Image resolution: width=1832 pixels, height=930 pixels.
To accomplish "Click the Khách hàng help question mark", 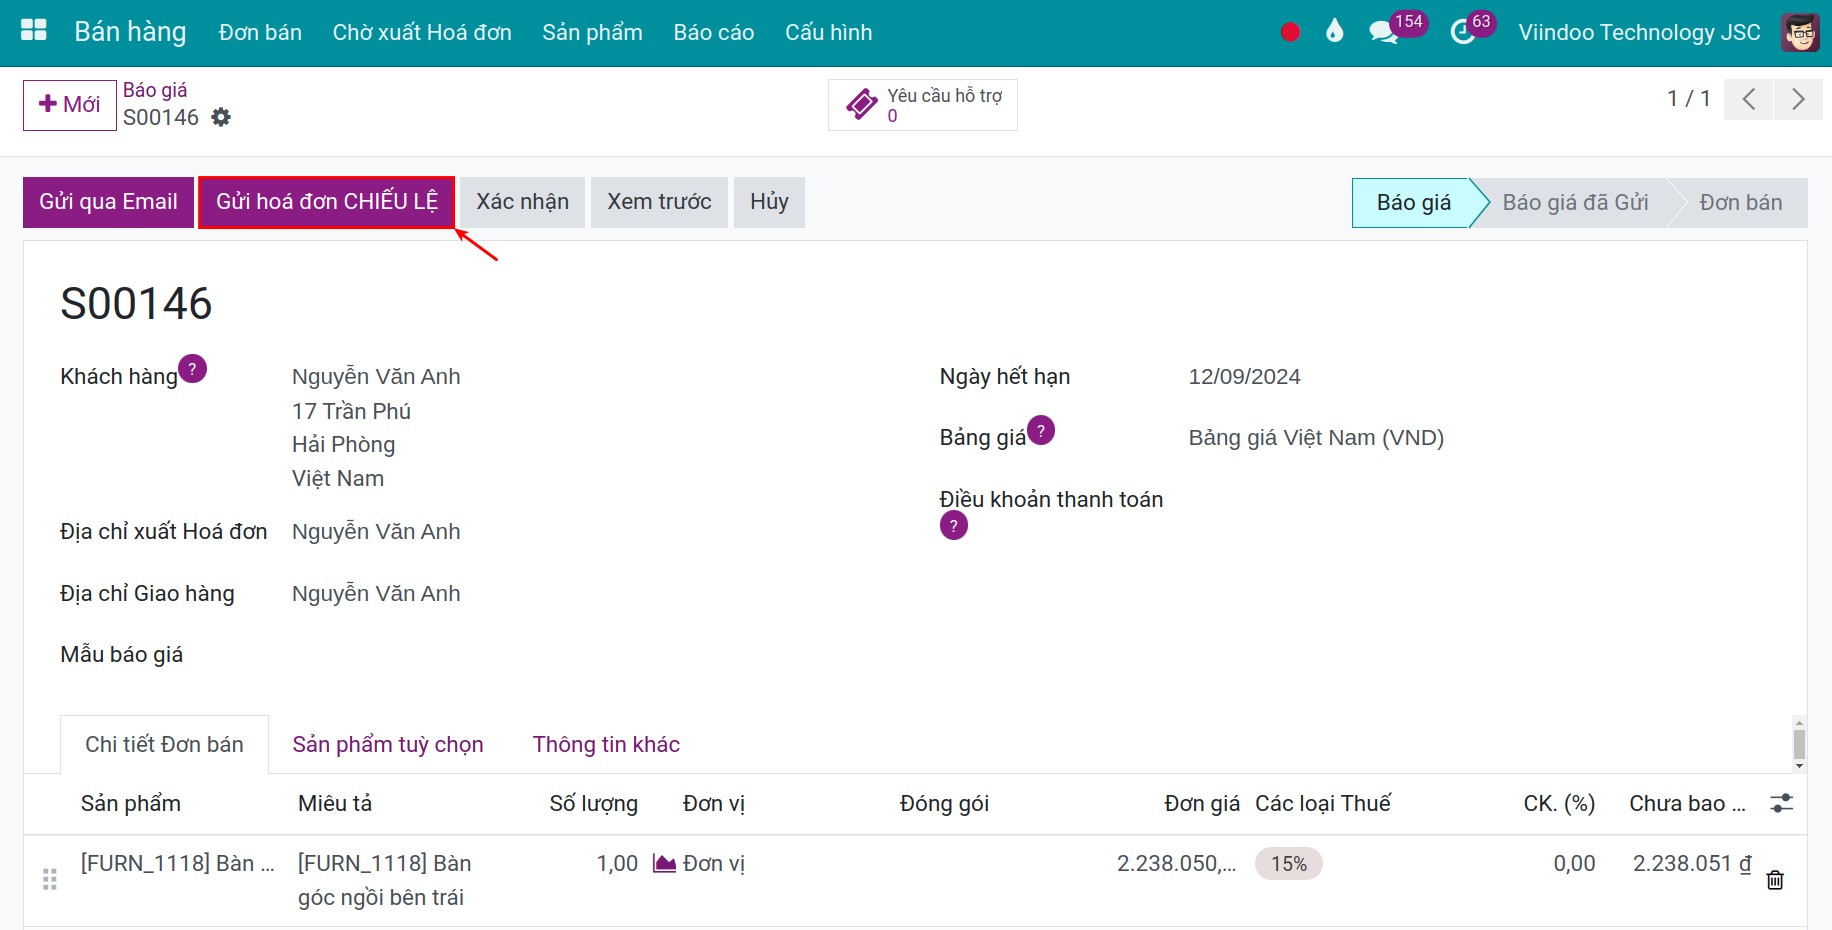I will click(x=193, y=368).
